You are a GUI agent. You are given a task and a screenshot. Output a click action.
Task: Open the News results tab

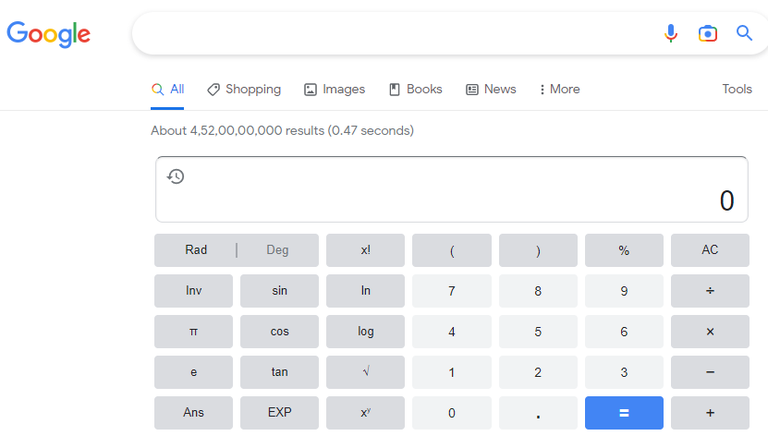pos(491,89)
